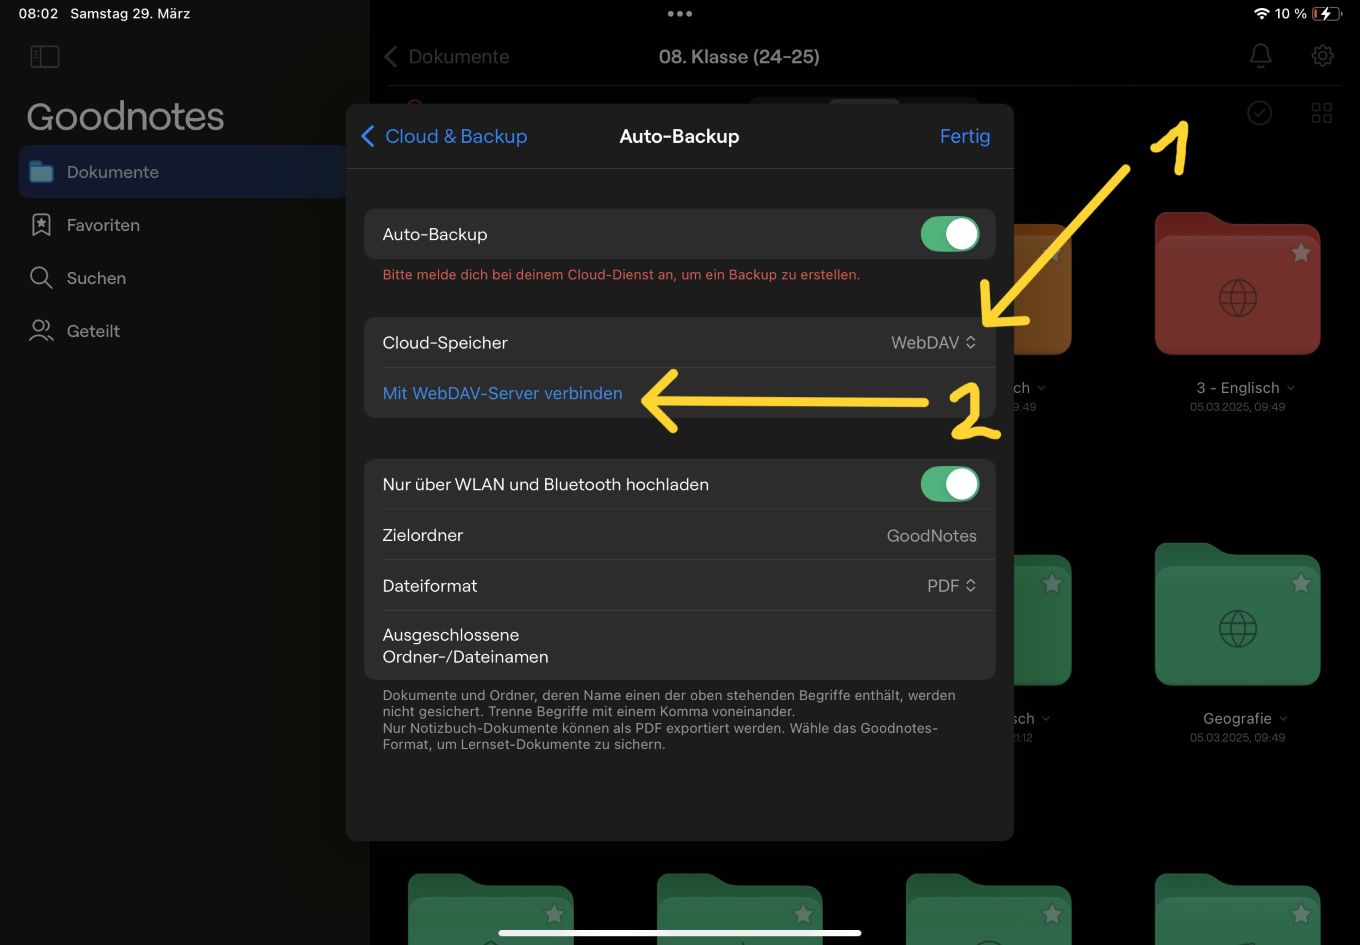
Task: Open notifications bell icon
Action: coord(1261,56)
